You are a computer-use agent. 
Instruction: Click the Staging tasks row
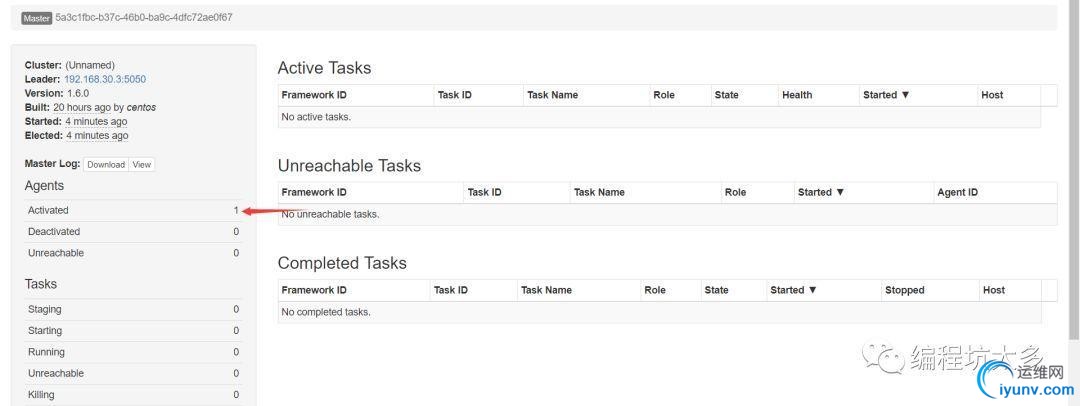(133, 309)
